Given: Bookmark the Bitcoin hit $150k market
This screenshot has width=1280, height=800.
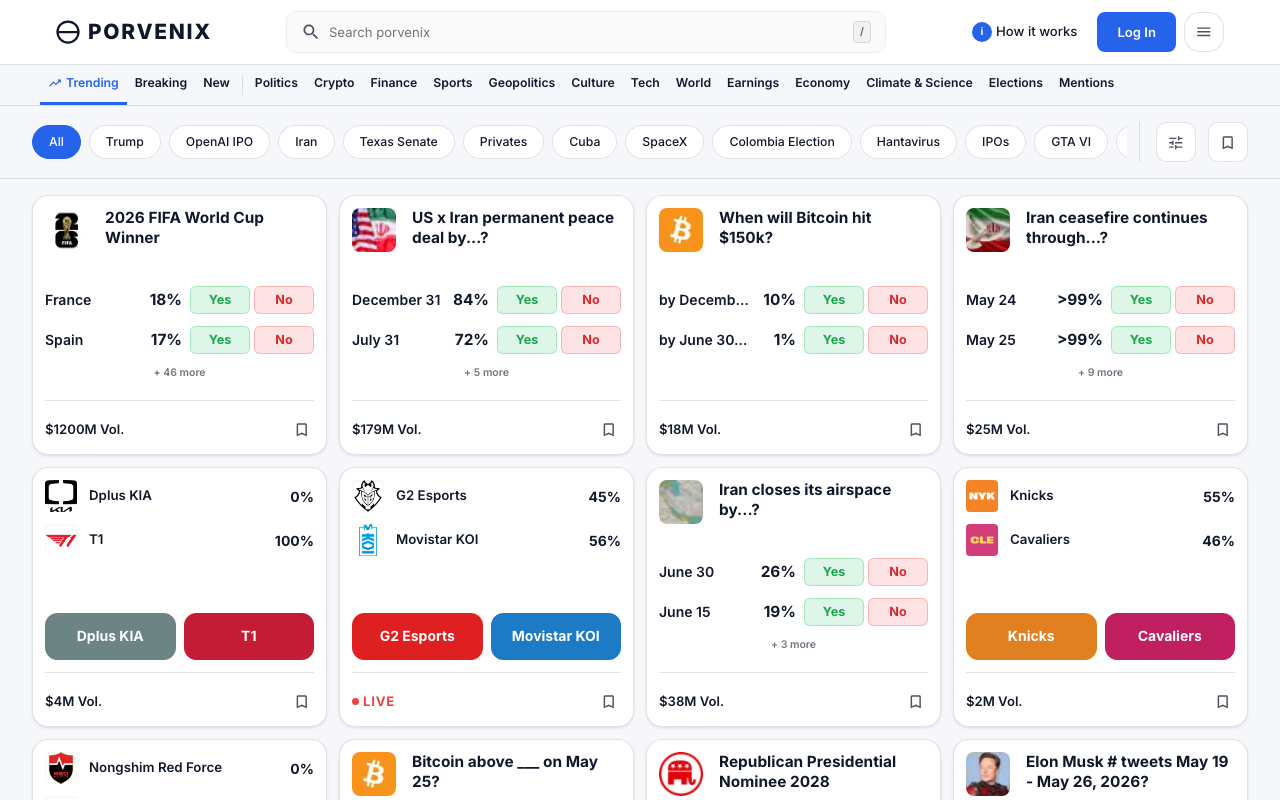Looking at the screenshot, I should (916, 429).
